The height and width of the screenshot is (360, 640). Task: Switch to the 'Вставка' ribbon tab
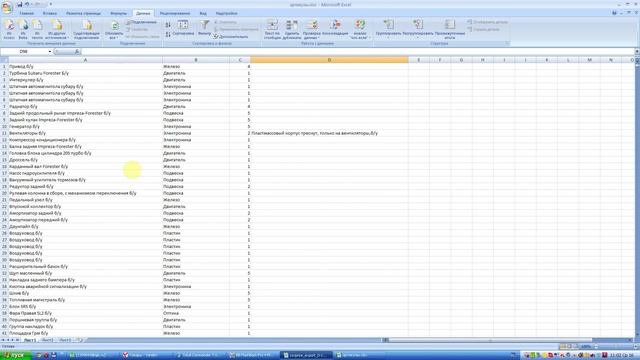[x=50, y=13]
